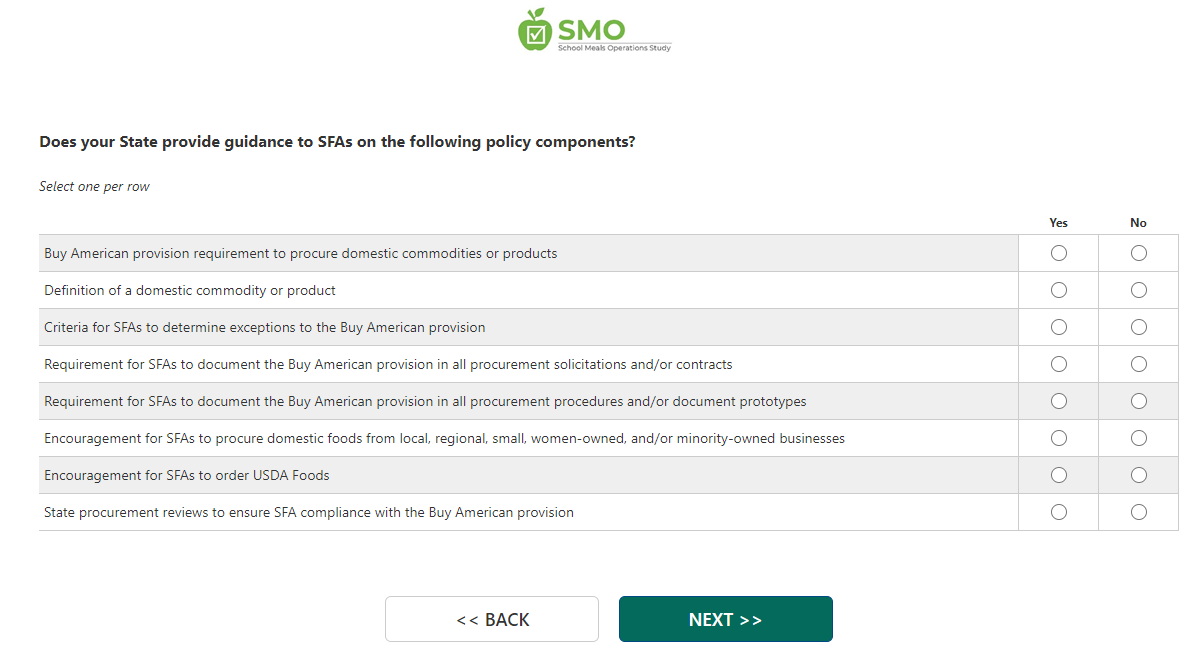The height and width of the screenshot is (672, 1203).
Task: Select No for procurement solicitations and/or contracts row
Action: 1139,364
